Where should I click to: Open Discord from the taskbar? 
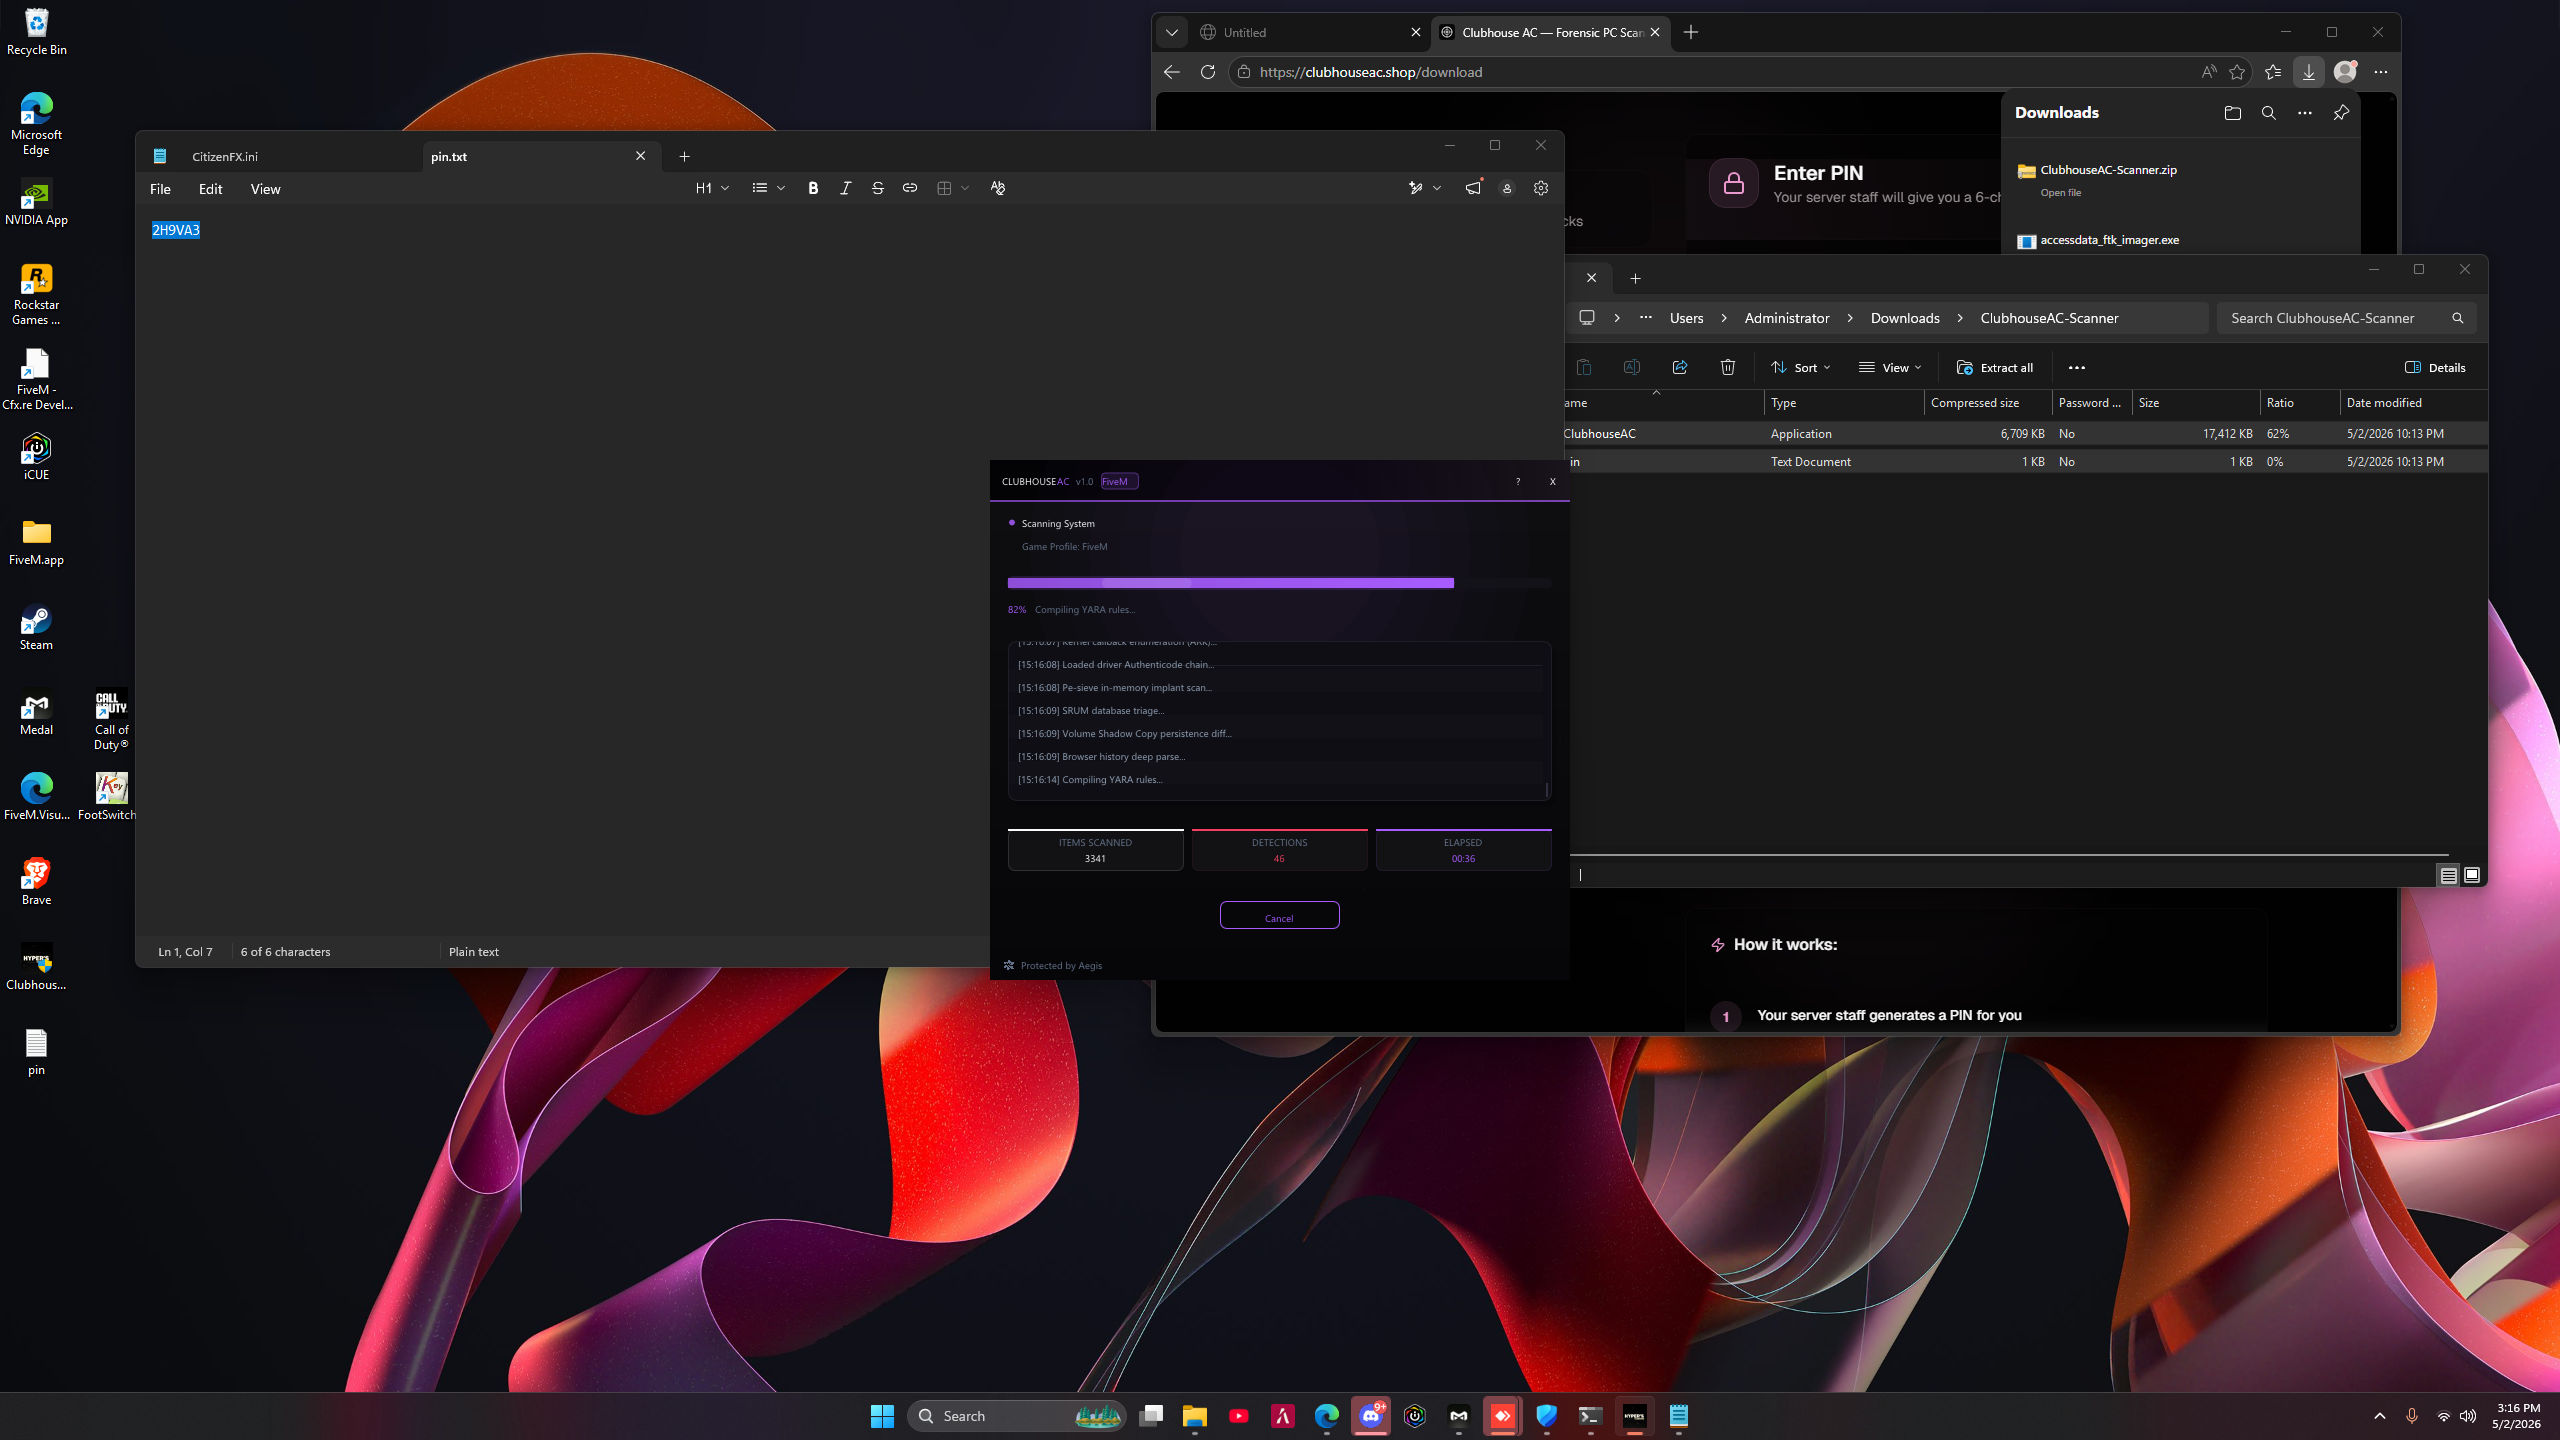[x=1371, y=1416]
